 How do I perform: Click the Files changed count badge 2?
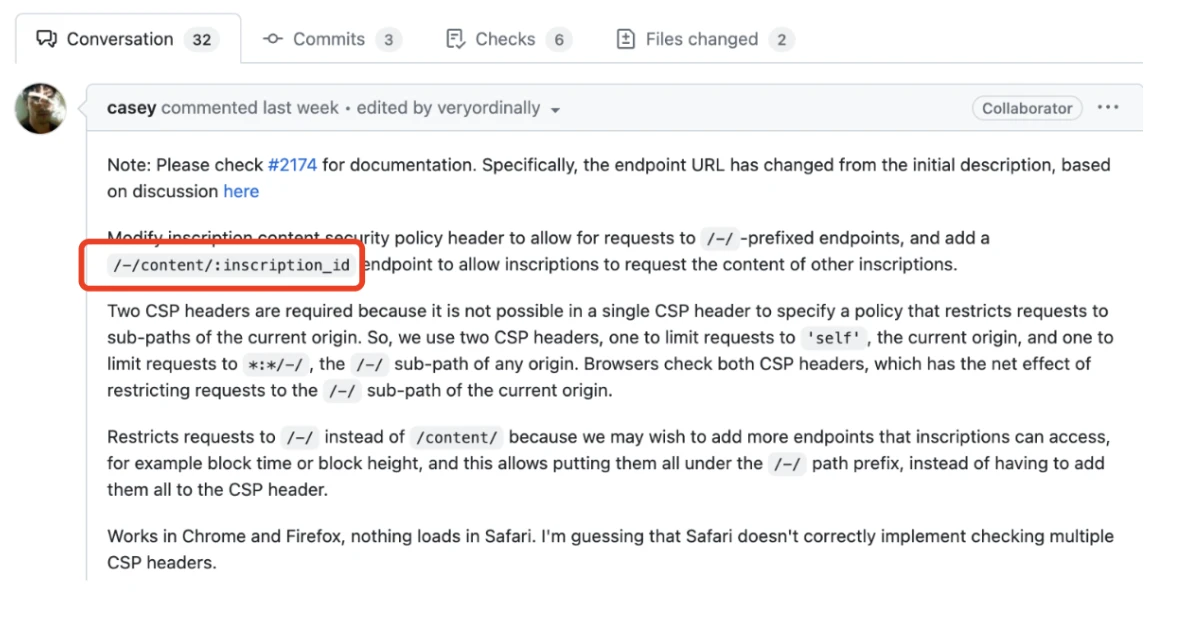coord(782,40)
